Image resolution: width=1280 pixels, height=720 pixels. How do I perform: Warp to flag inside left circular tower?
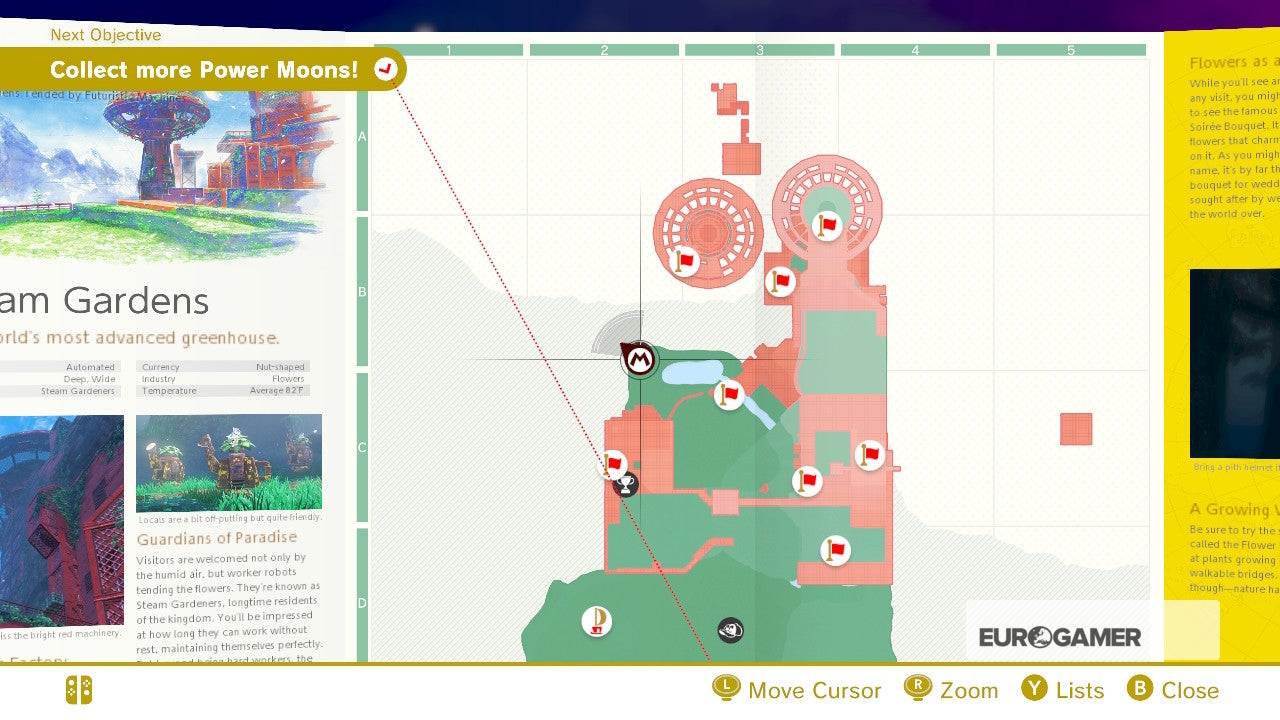pyautogui.click(x=685, y=262)
